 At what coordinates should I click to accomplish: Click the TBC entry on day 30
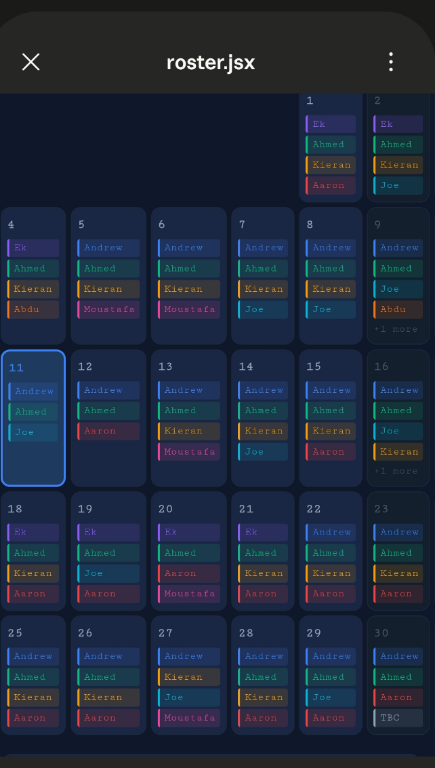click(x=398, y=718)
